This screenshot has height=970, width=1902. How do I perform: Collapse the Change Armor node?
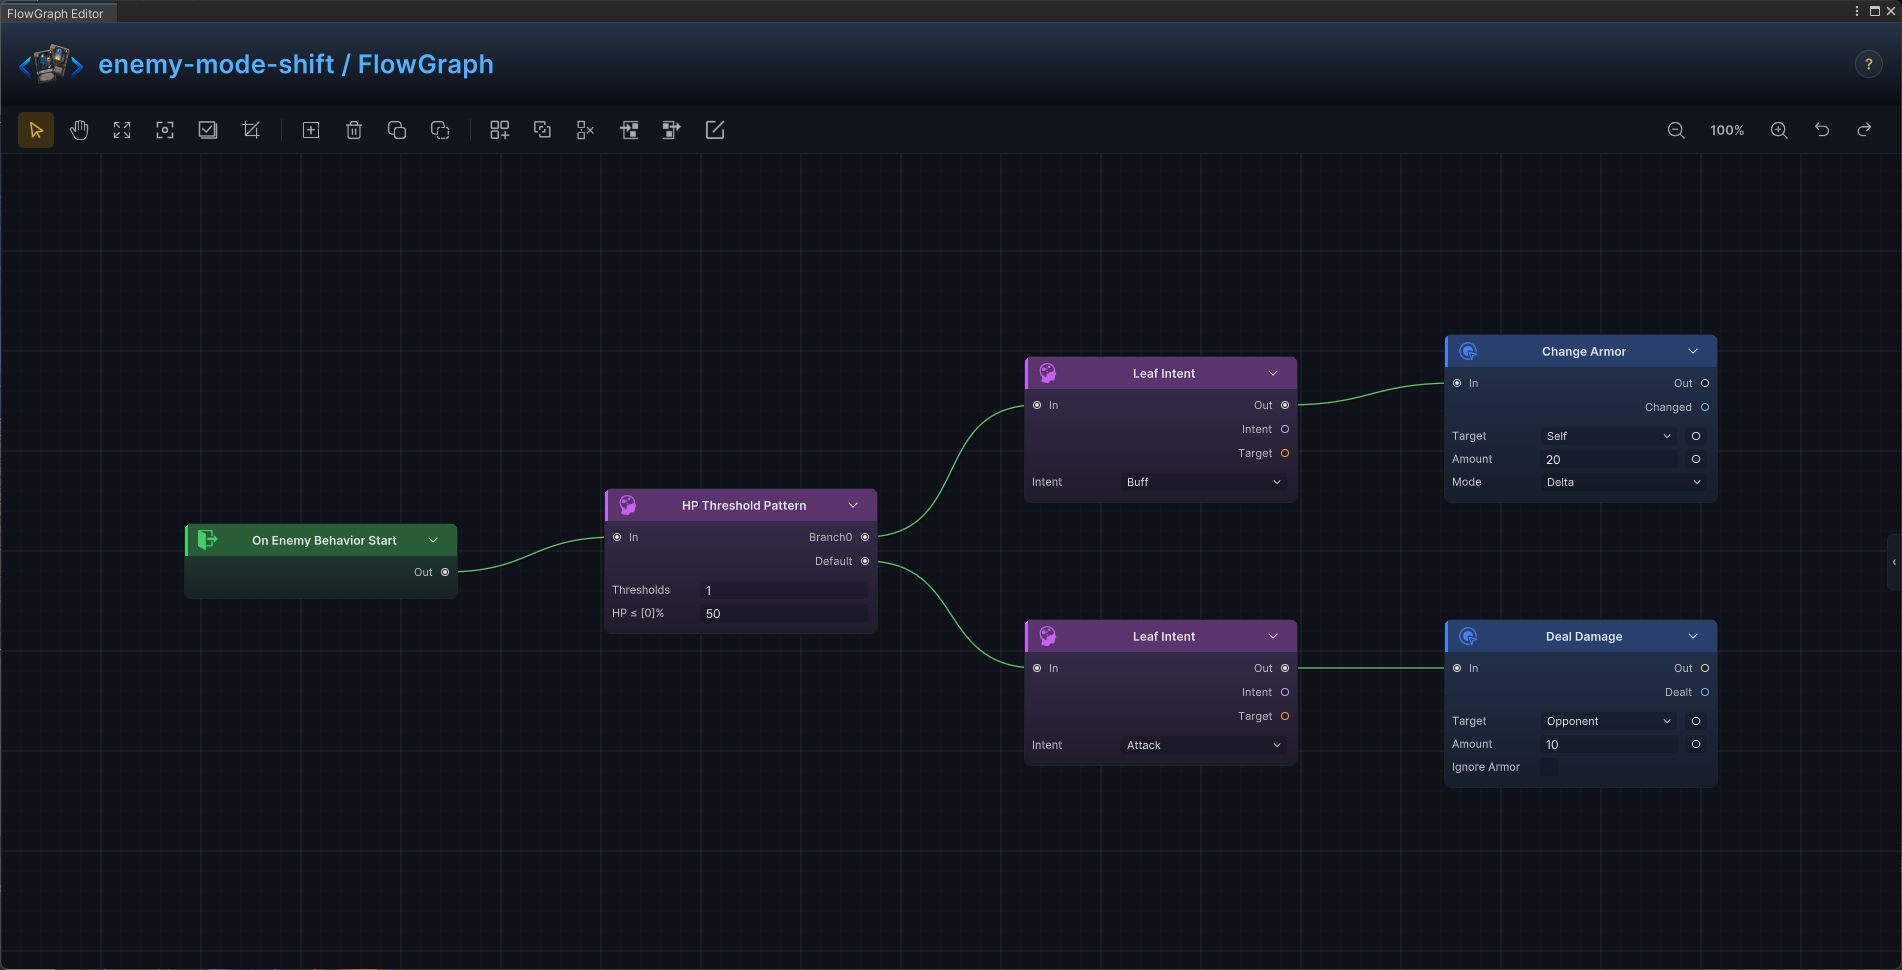click(1693, 351)
